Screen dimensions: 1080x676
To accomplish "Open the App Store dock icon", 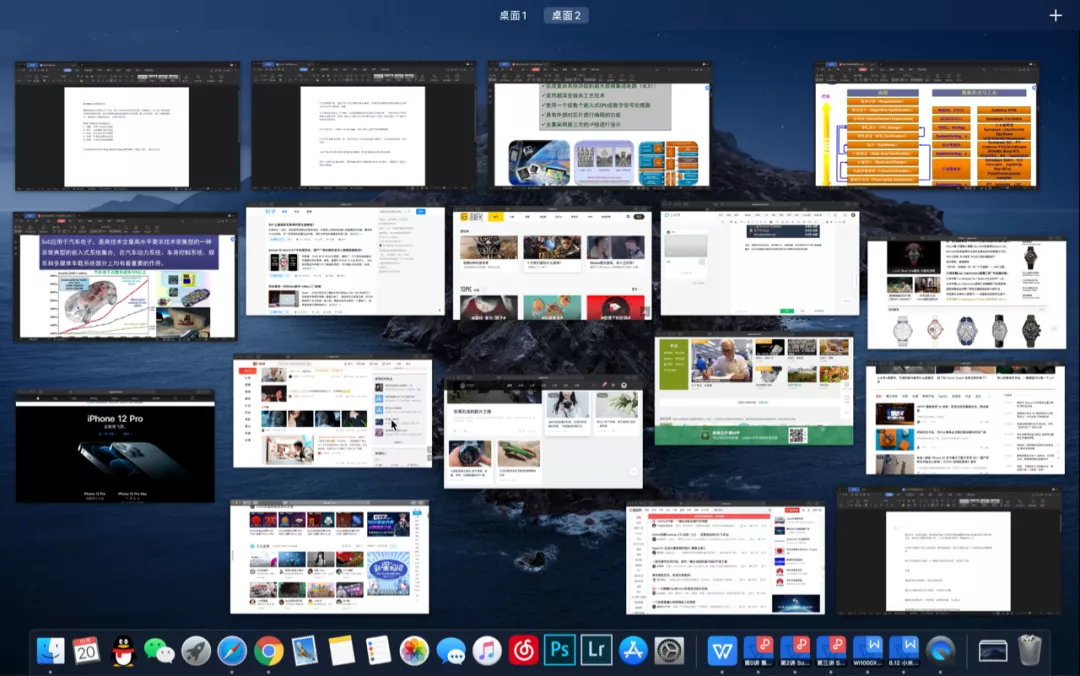I will tap(632, 650).
